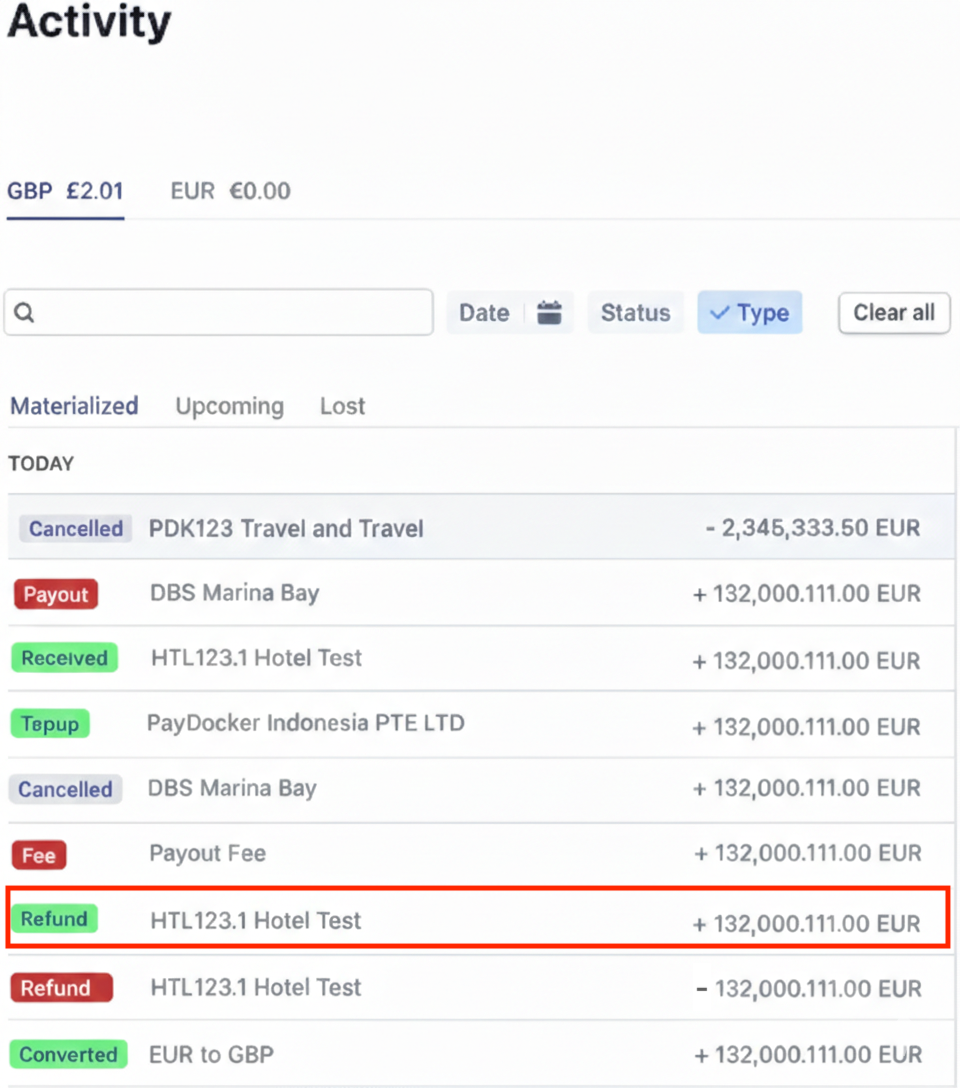The image size is (960, 1088).
Task: Toggle the checked Type filter
Action: [750, 313]
